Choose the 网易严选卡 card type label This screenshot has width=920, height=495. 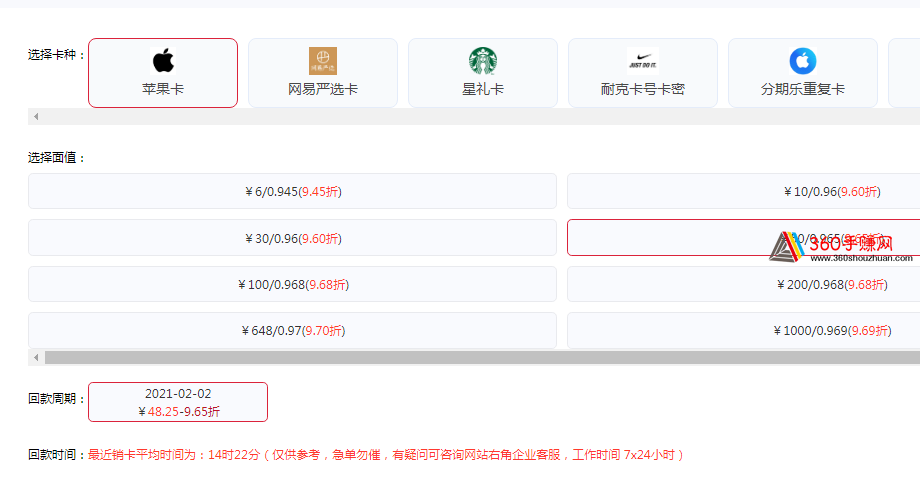[323, 89]
